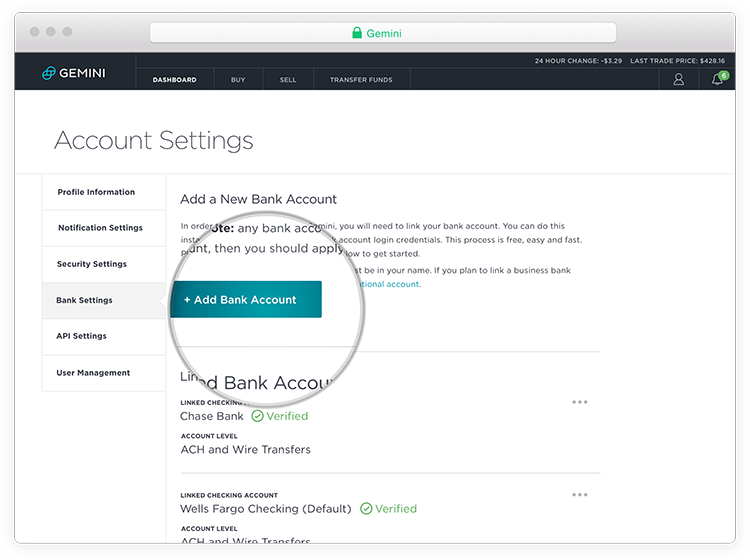Open the user profile icon

pos(678,79)
